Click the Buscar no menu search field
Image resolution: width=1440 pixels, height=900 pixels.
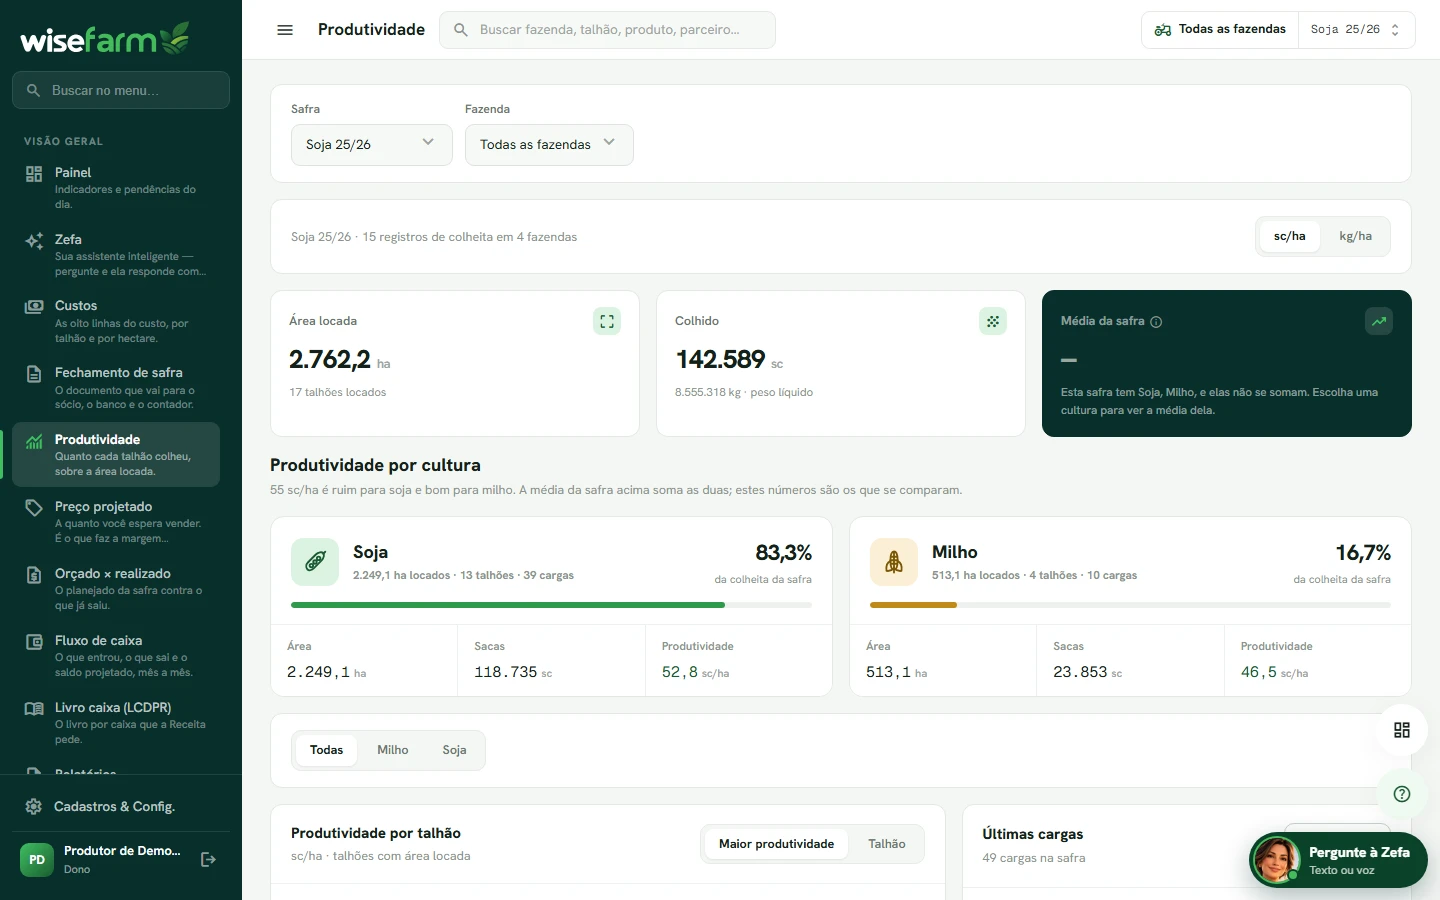point(121,90)
